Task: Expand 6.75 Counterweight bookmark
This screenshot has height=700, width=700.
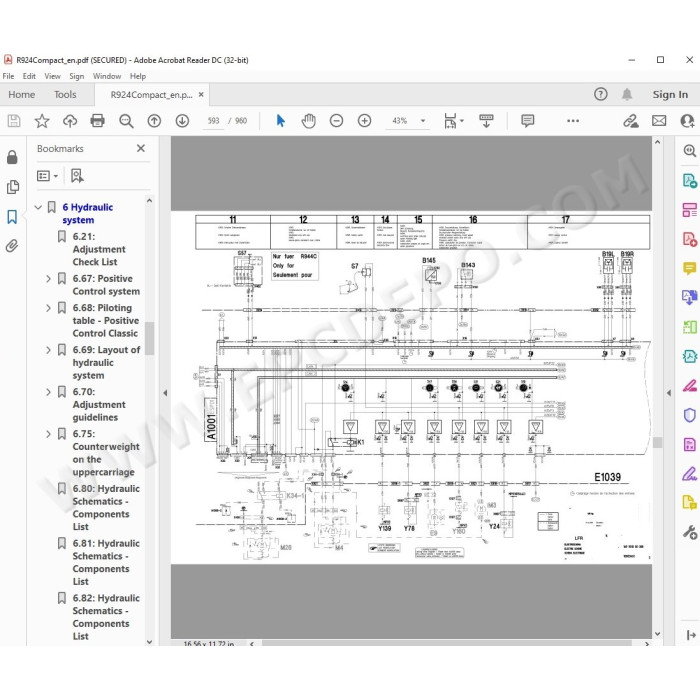Action: pyautogui.click(x=48, y=434)
